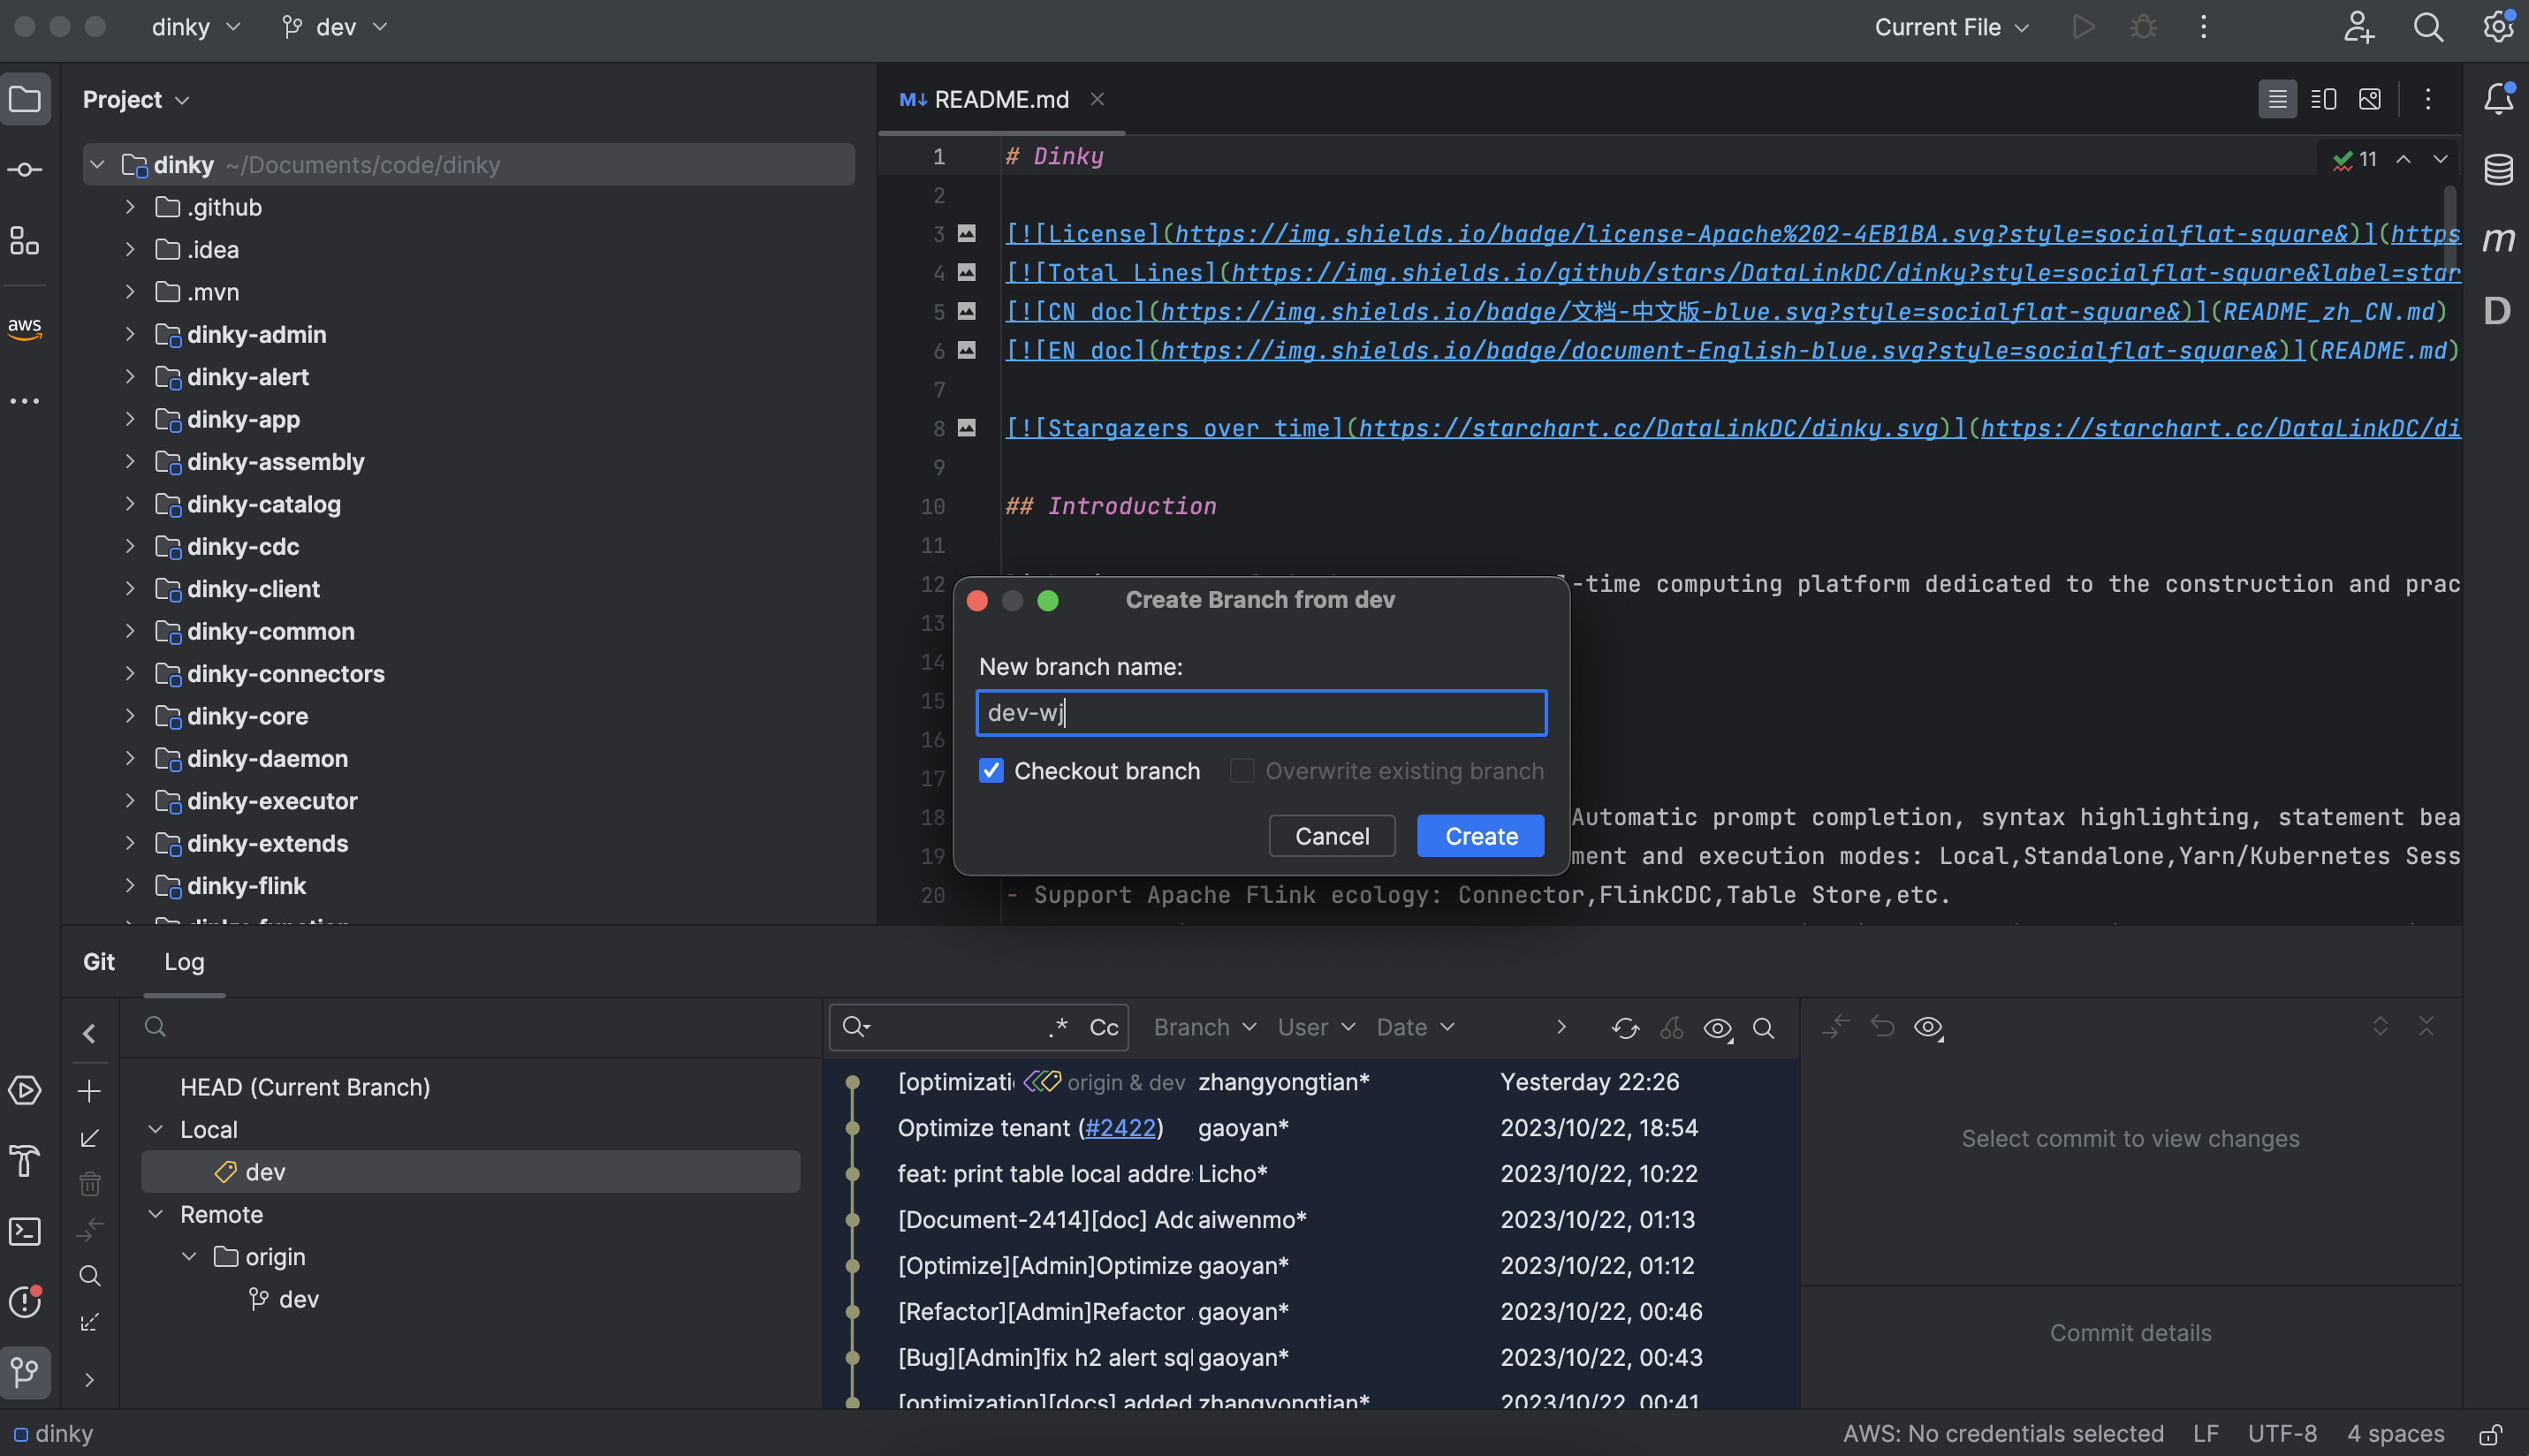The width and height of the screenshot is (2529, 1456).
Task: Switch to the Git tab
Action: [x=99, y=961]
